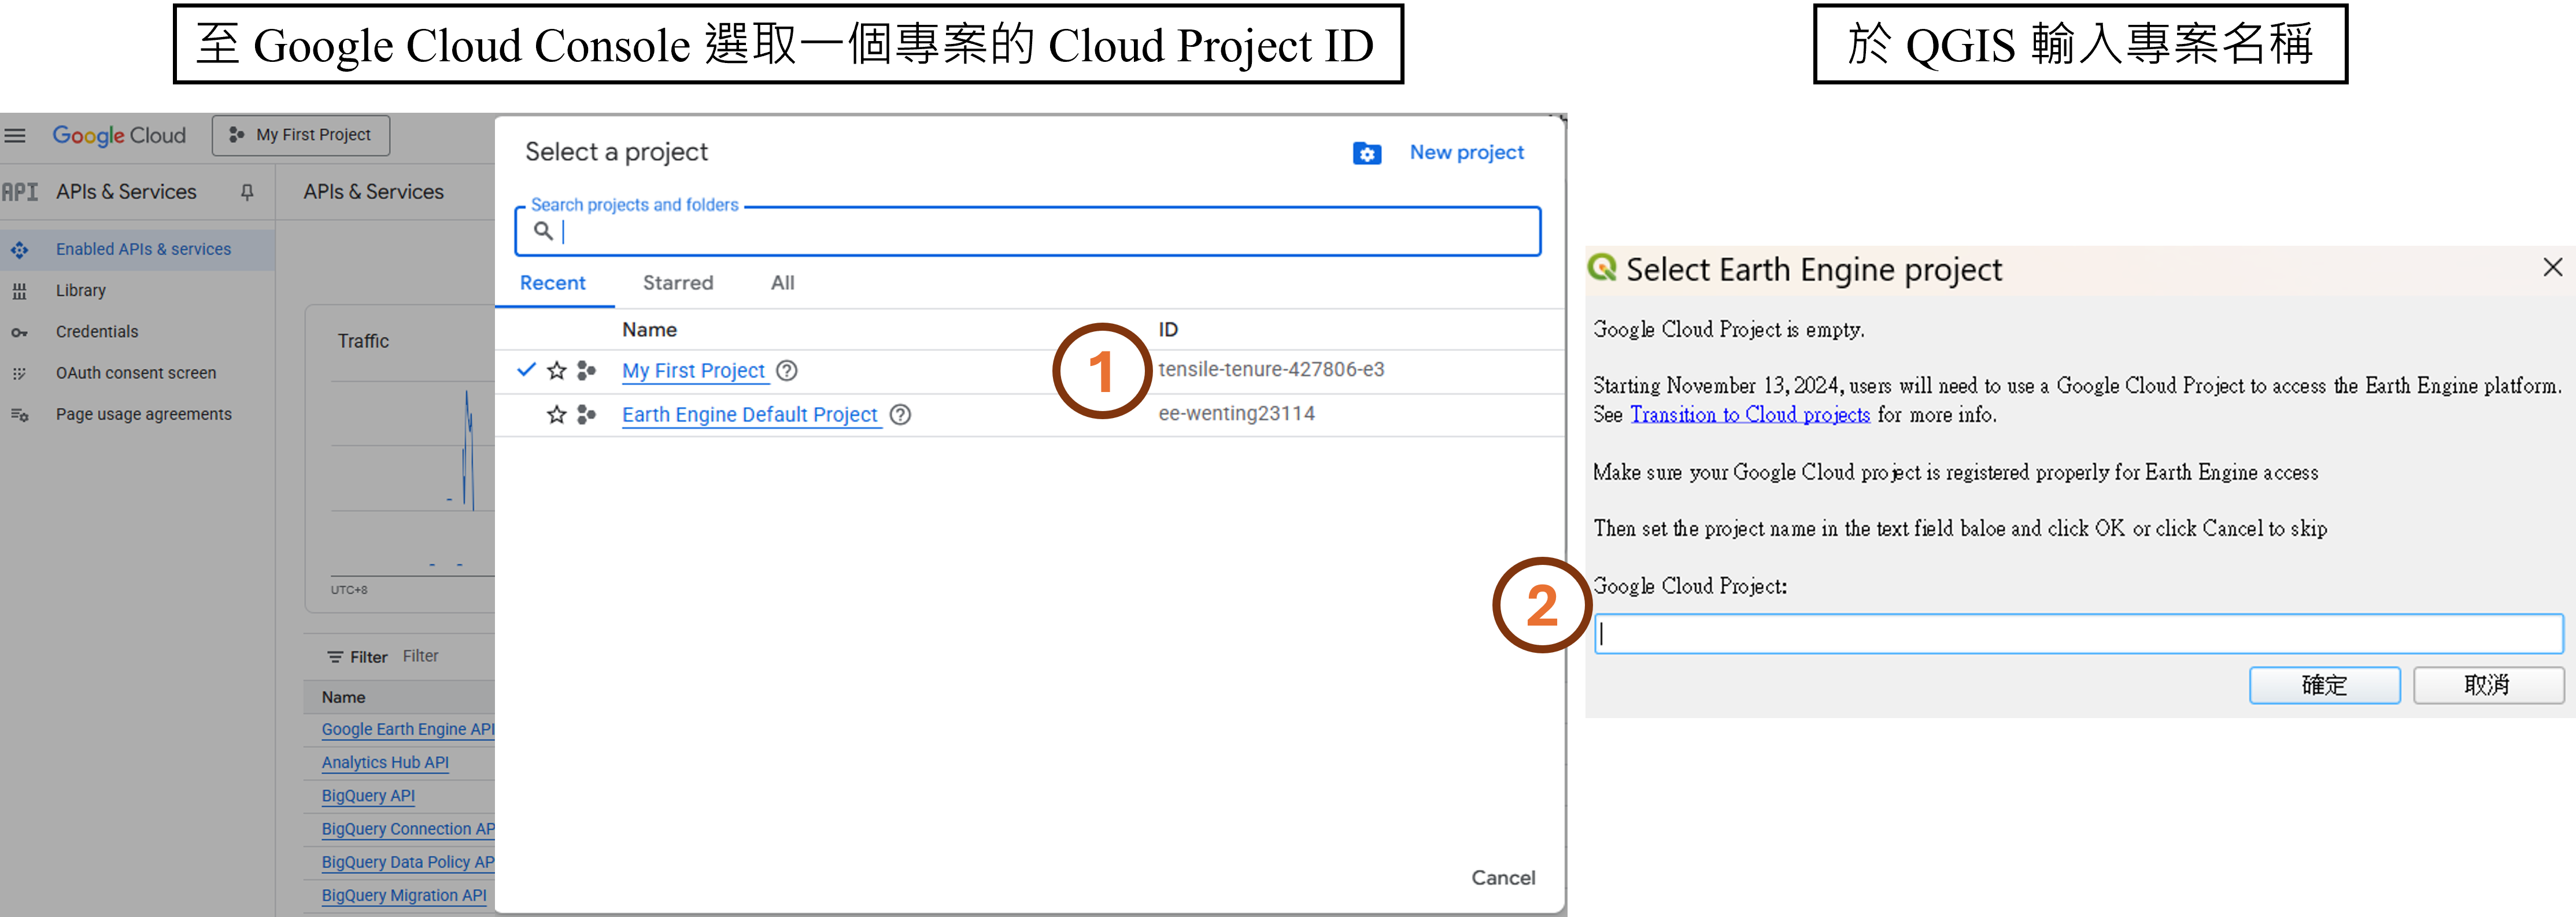2576x917 pixels.
Task: Open BigQuery Connection API link
Action: (x=408, y=829)
